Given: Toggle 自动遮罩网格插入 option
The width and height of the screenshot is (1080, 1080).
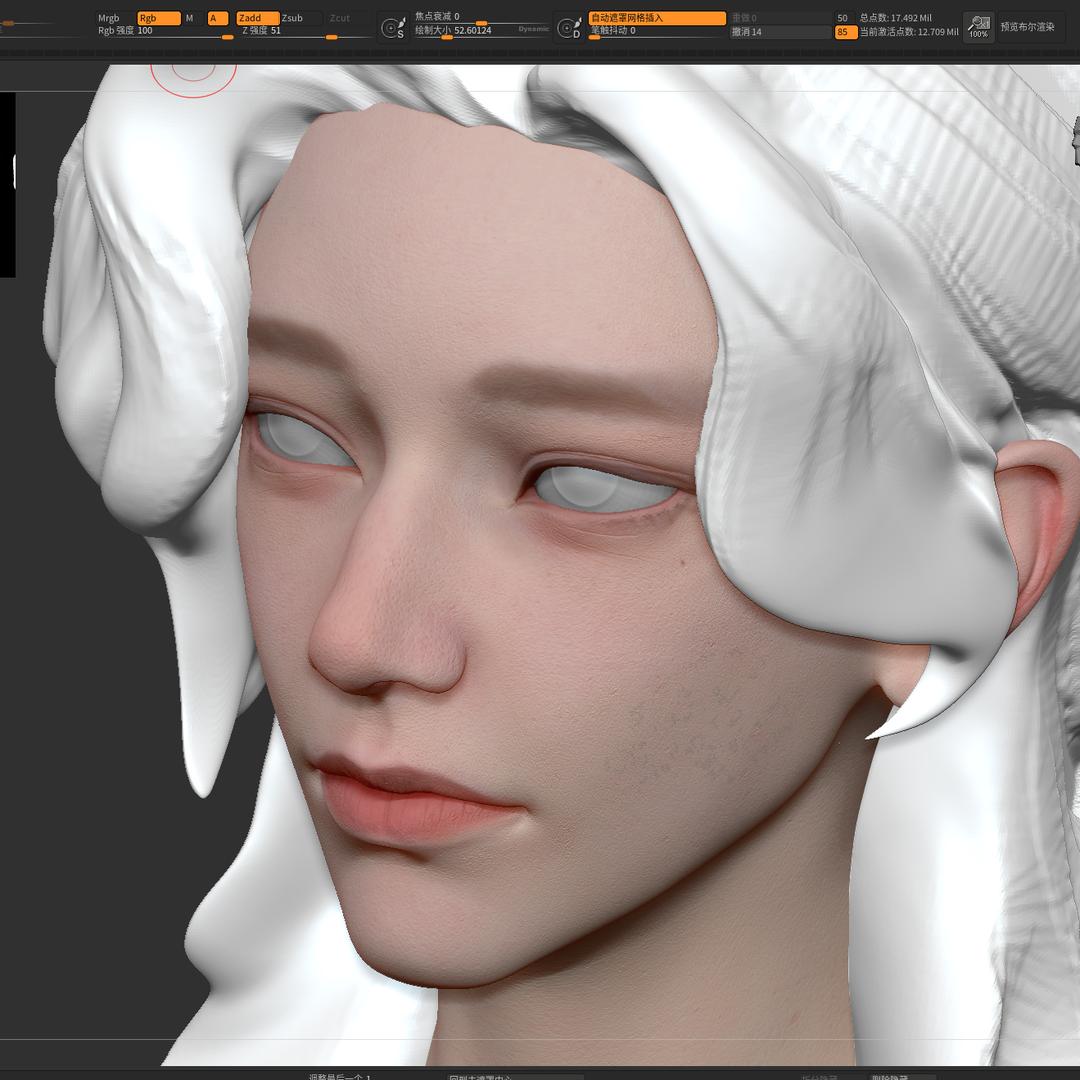Looking at the screenshot, I should click(656, 18).
